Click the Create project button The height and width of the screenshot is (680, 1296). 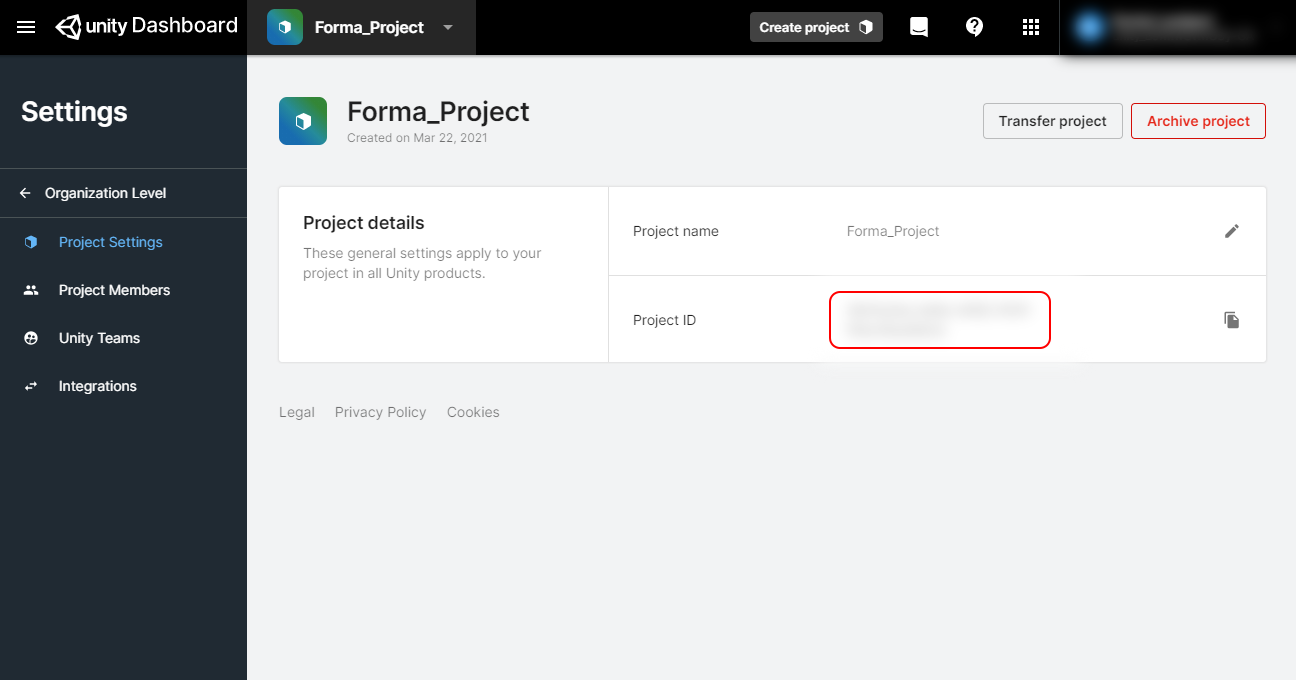(816, 27)
